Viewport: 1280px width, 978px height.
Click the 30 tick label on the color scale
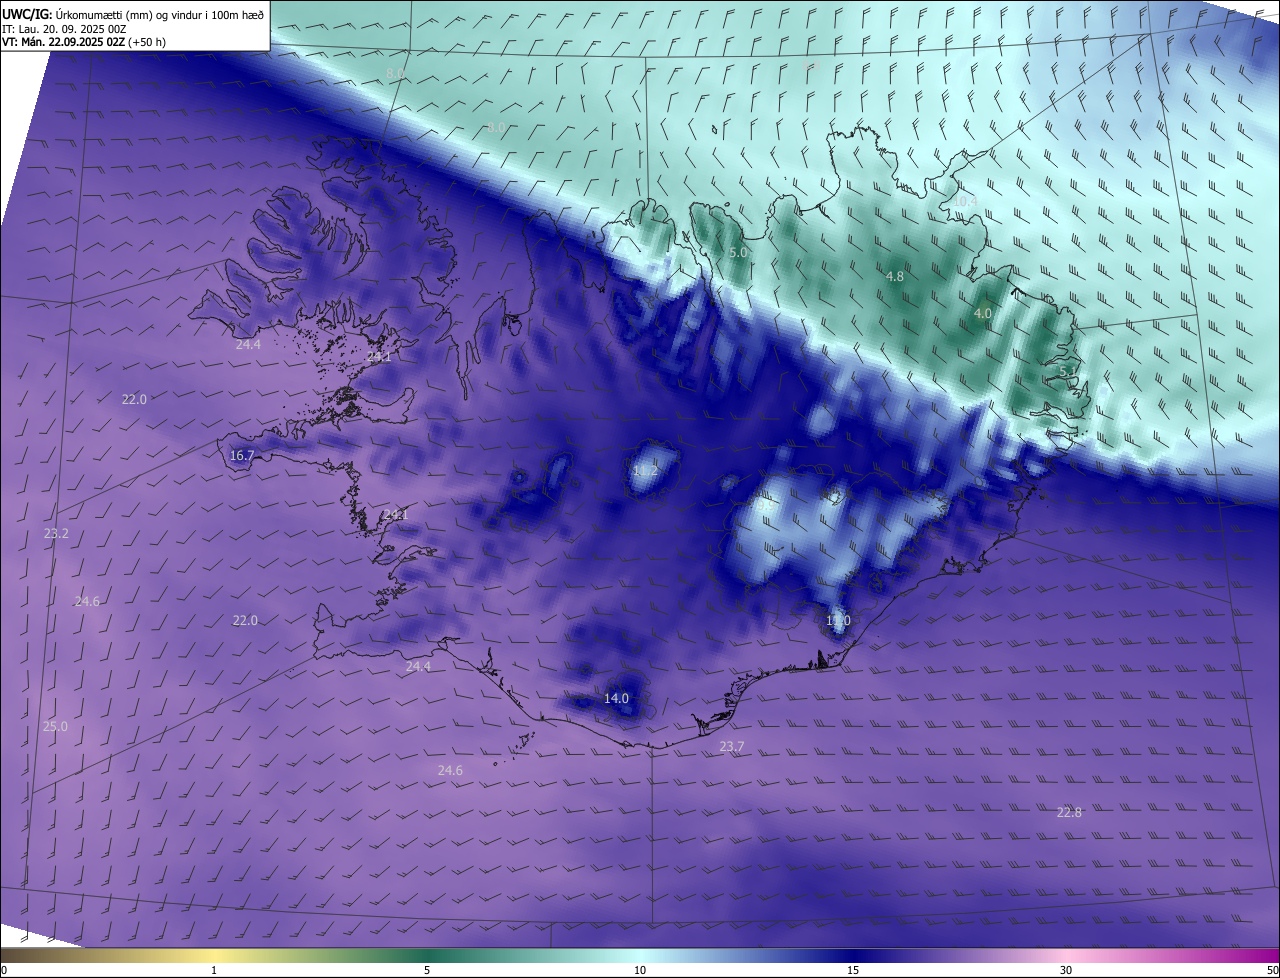[x=1066, y=970]
